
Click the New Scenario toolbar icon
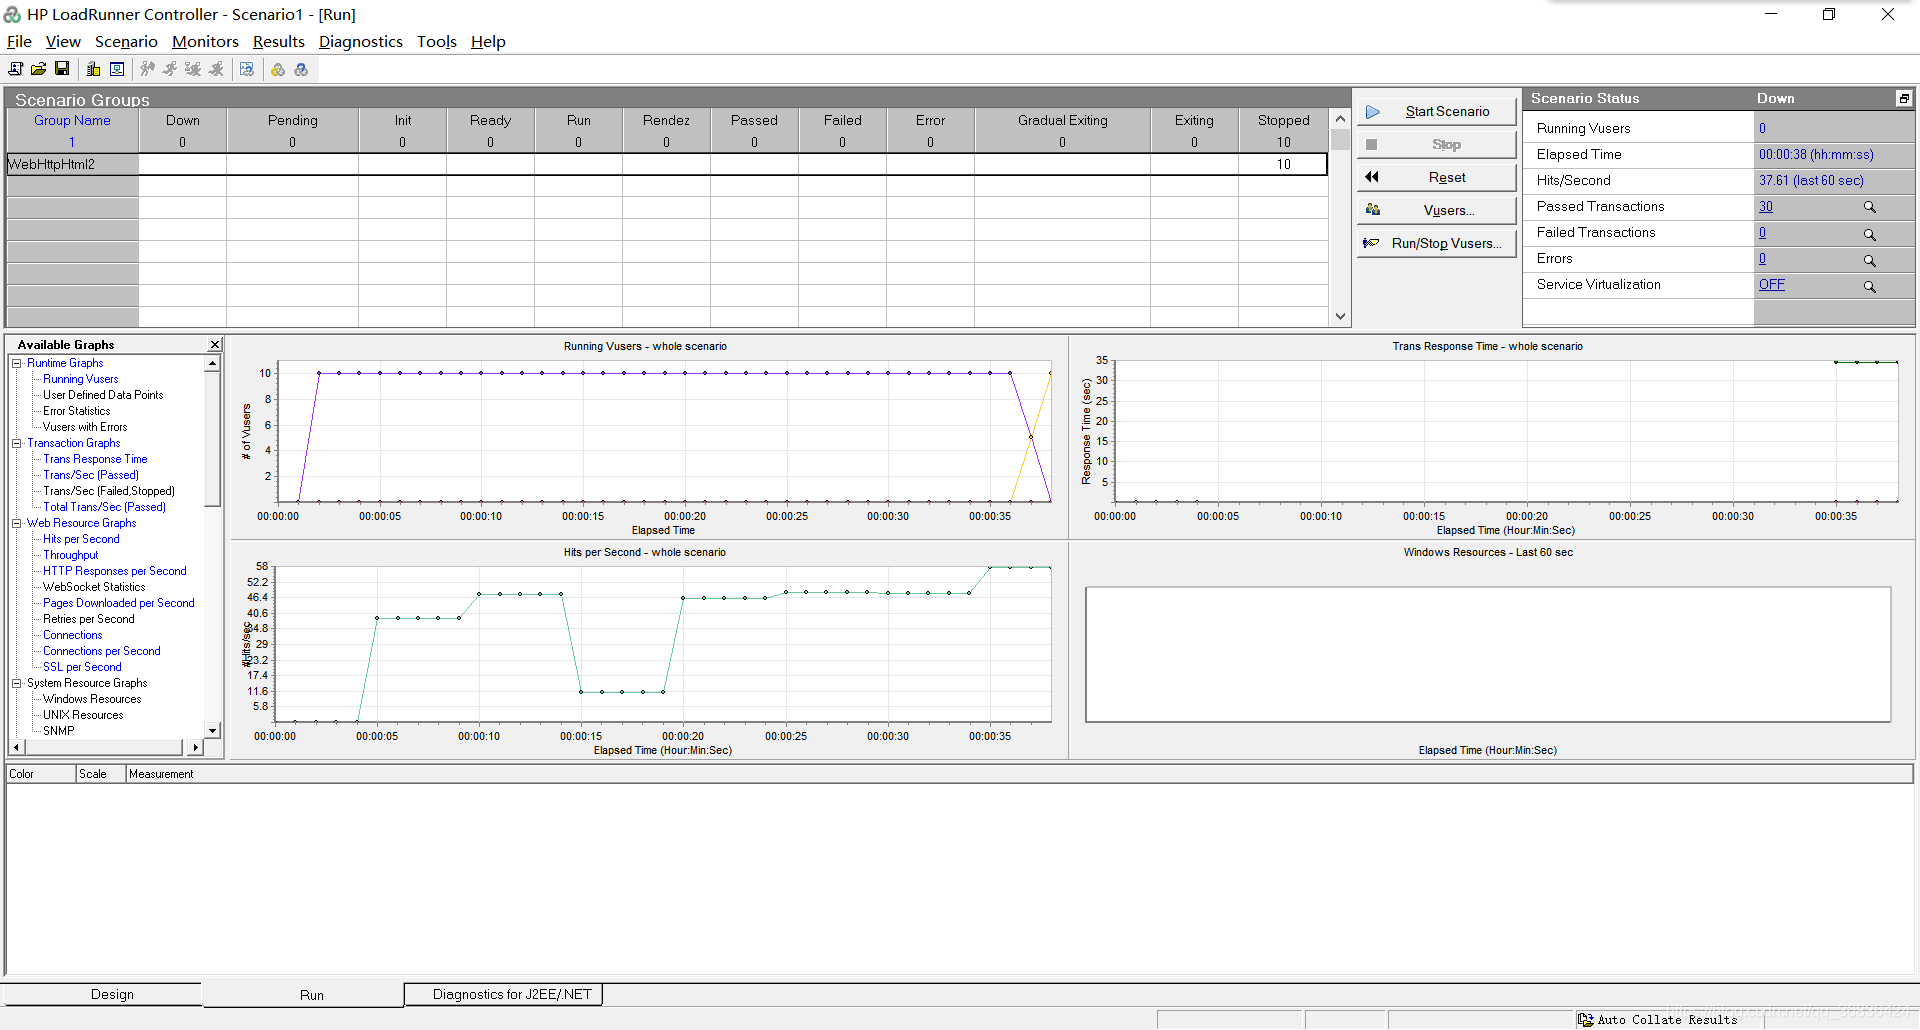click(15, 69)
